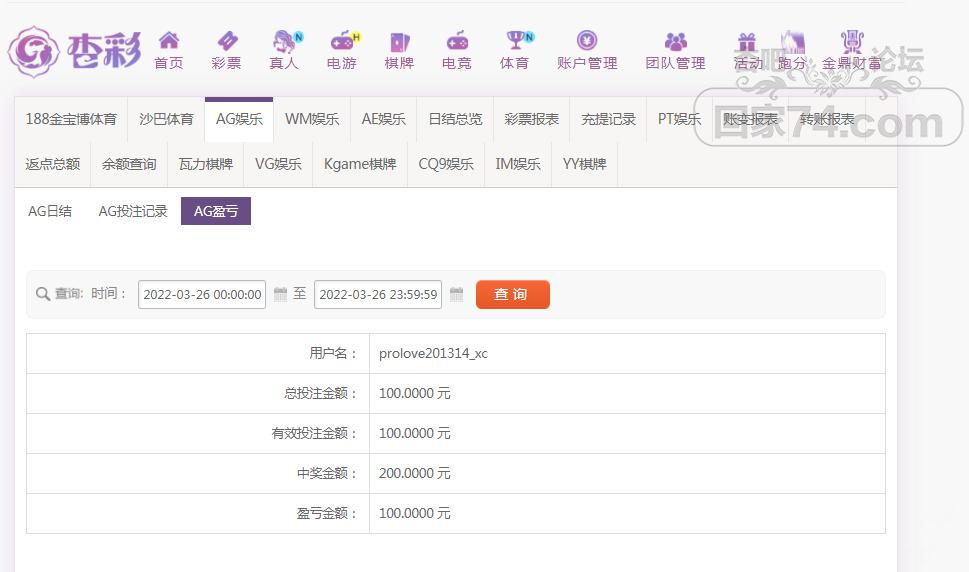Image resolution: width=969 pixels, height=572 pixels.
Task: Open the 余额查询 tab
Action: 129,164
